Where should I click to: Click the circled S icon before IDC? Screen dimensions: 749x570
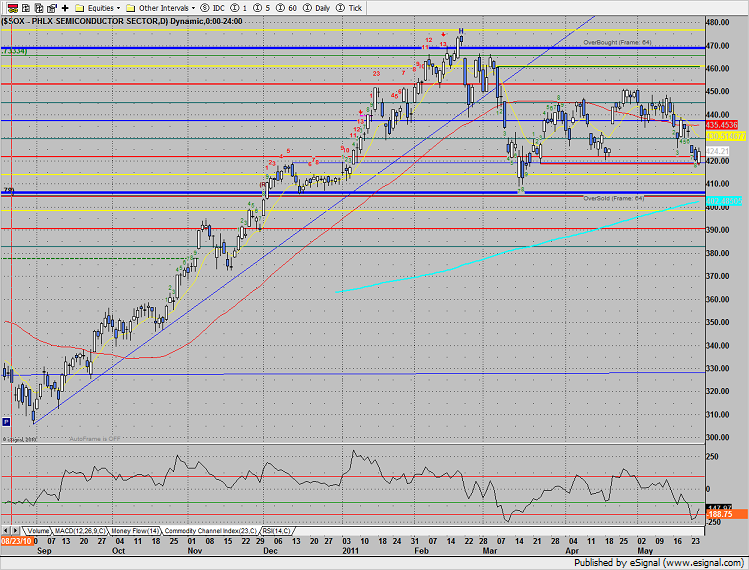[x=204, y=8]
